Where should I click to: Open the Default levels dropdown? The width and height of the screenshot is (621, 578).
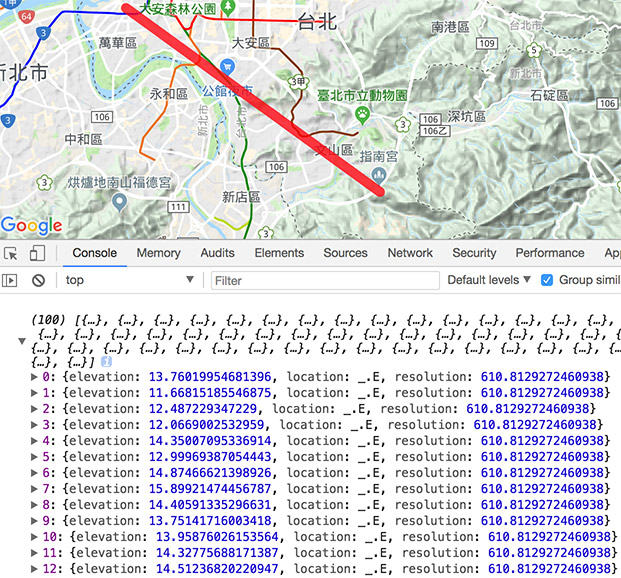point(488,280)
